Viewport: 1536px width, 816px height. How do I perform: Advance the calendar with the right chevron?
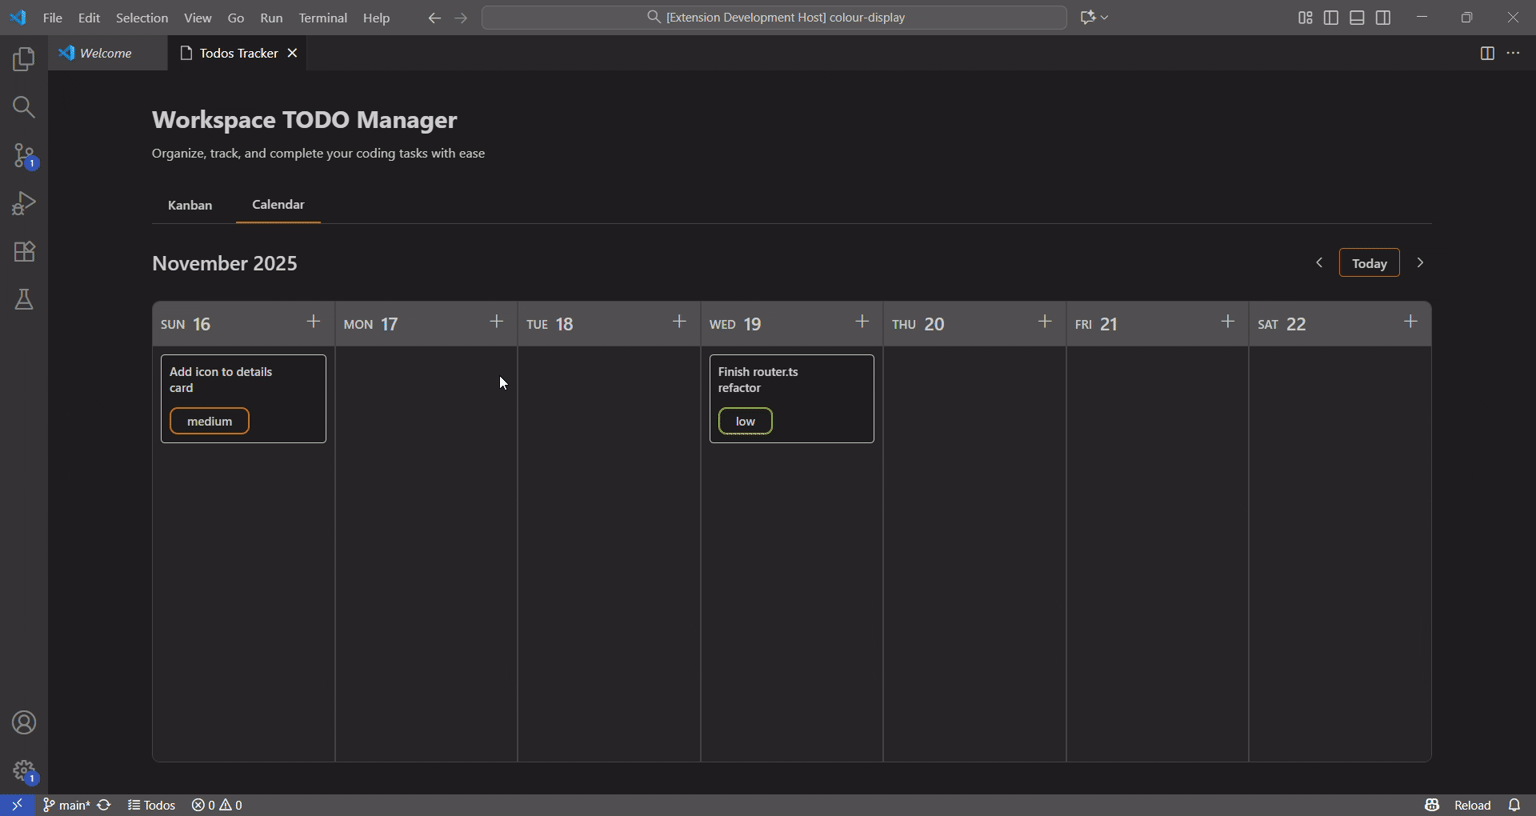[1420, 262]
